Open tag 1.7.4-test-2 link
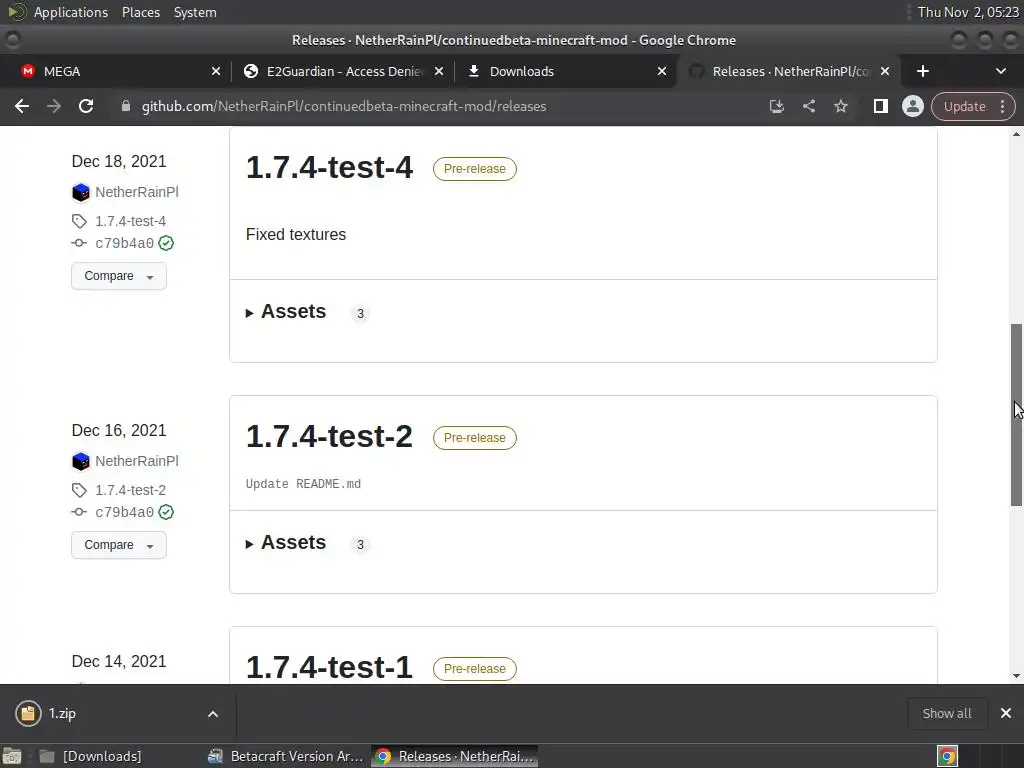This screenshot has height=768, width=1024. [x=130, y=490]
